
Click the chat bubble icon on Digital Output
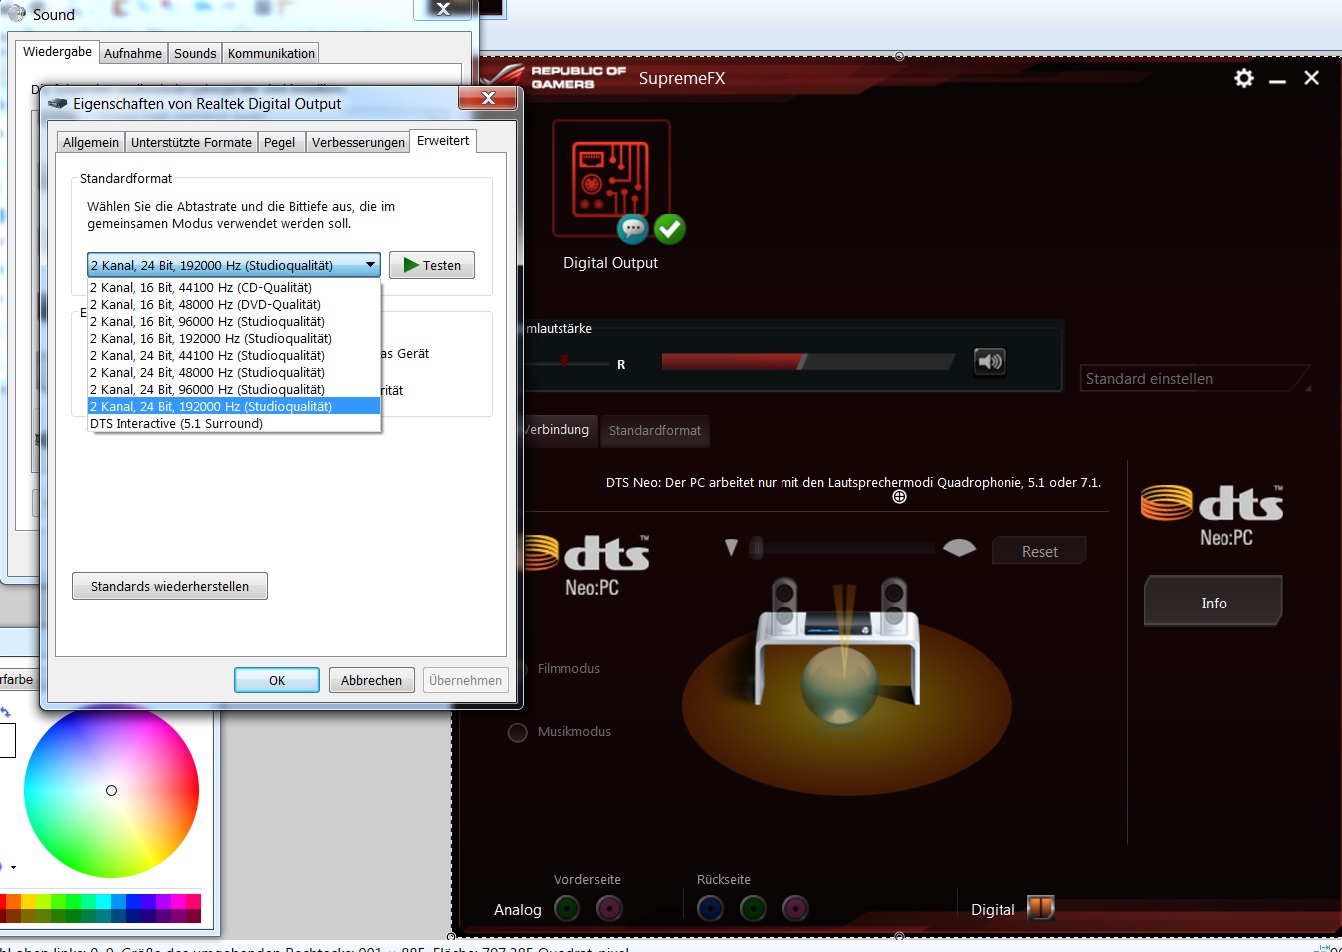click(x=632, y=229)
